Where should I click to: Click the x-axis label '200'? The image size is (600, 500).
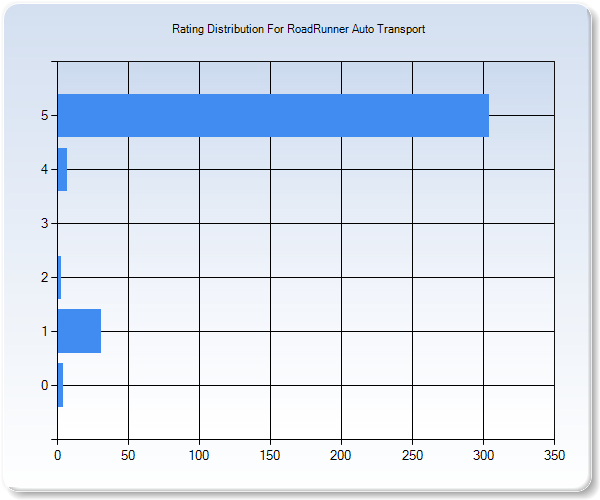point(341,455)
